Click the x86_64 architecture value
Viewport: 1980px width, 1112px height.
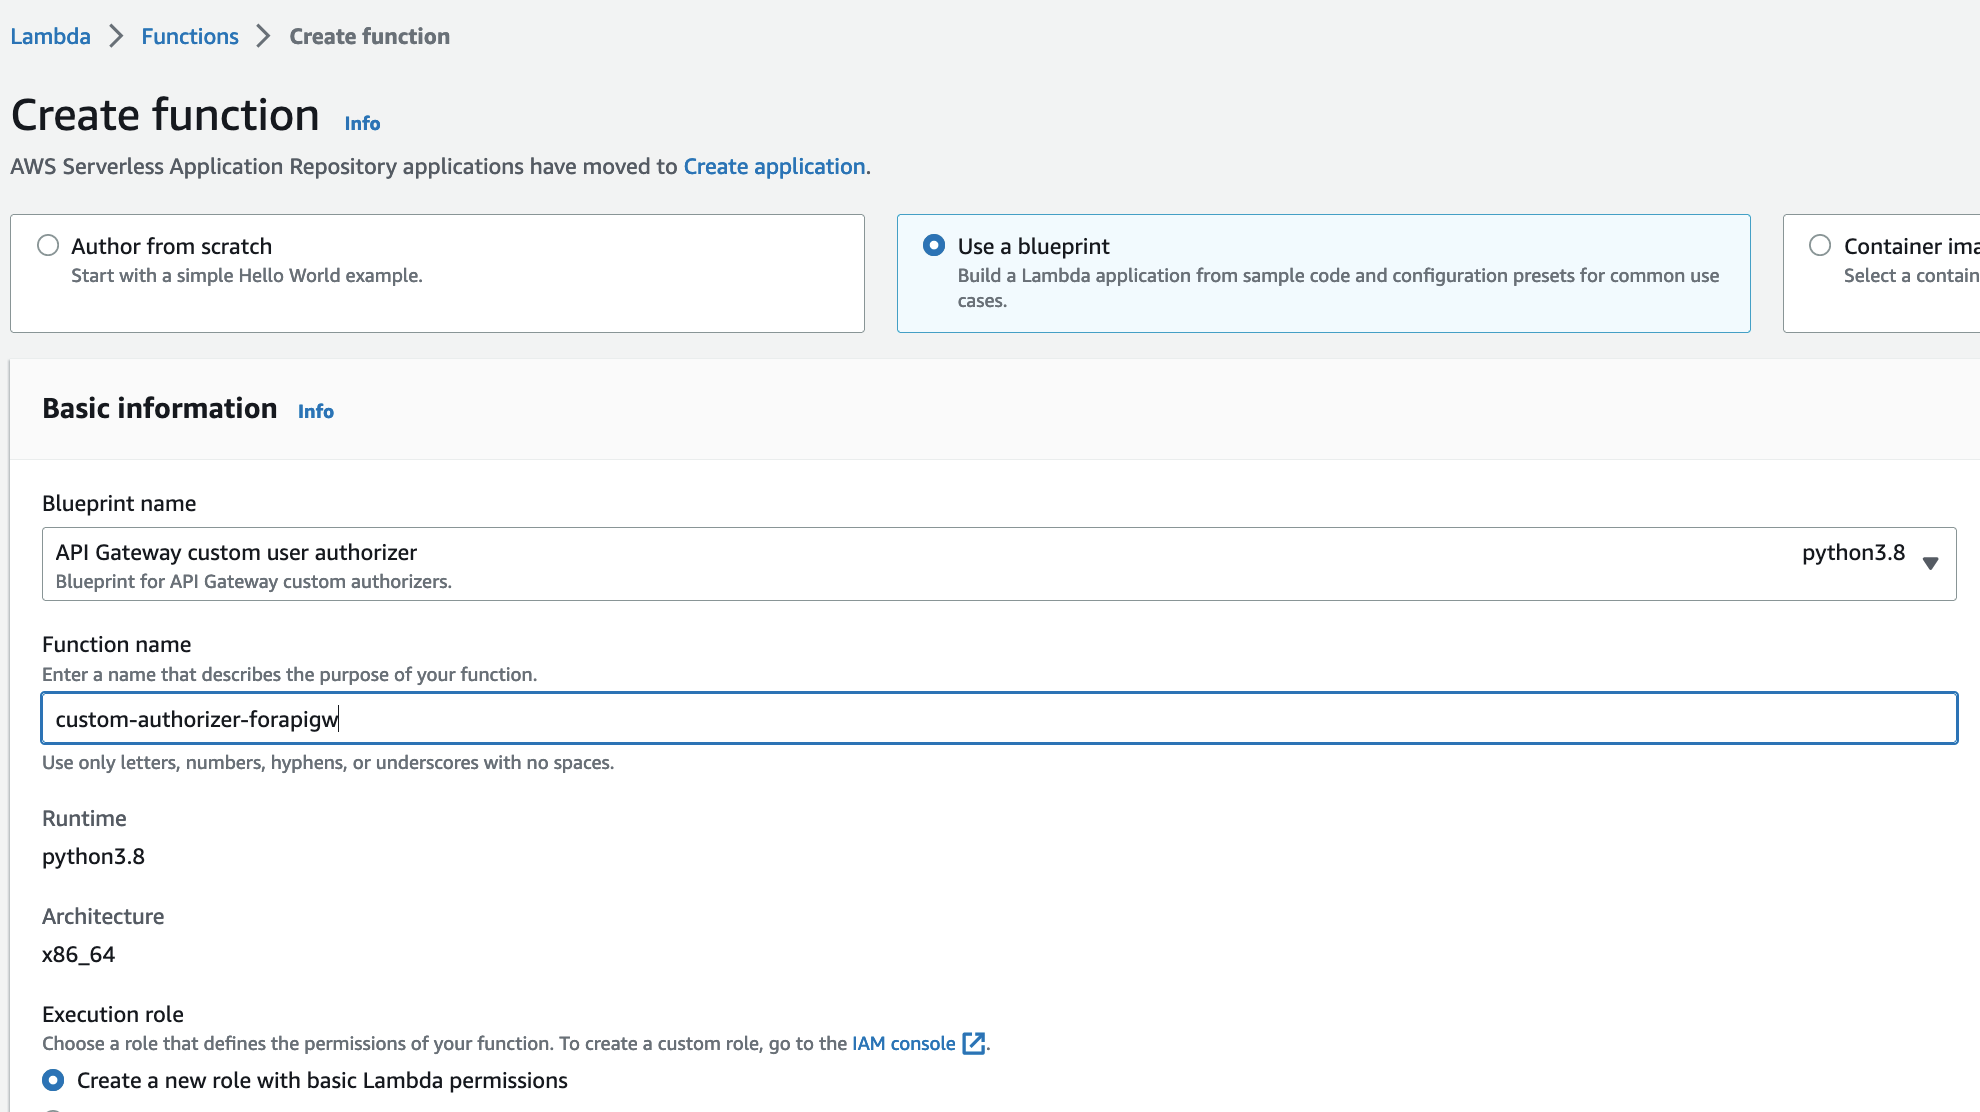point(78,954)
